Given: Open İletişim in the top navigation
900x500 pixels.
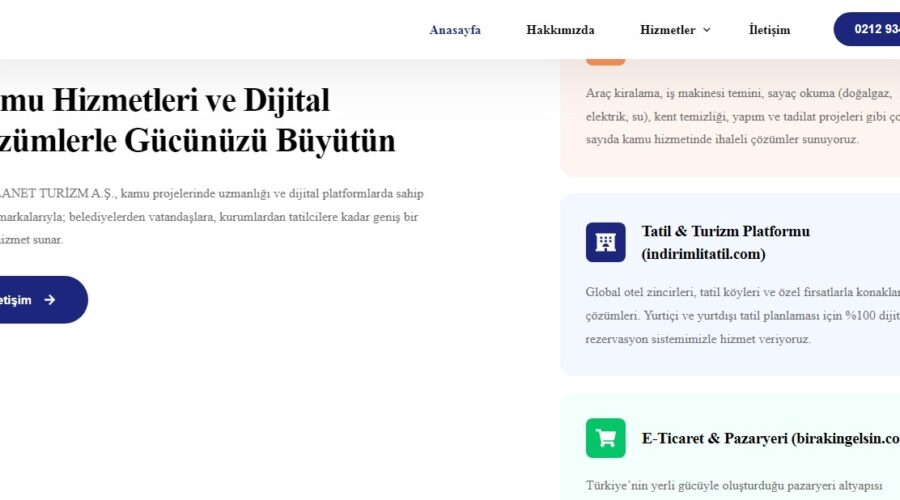Looking at the screenshot, I should pyautogui.click(x=769, y=30).
